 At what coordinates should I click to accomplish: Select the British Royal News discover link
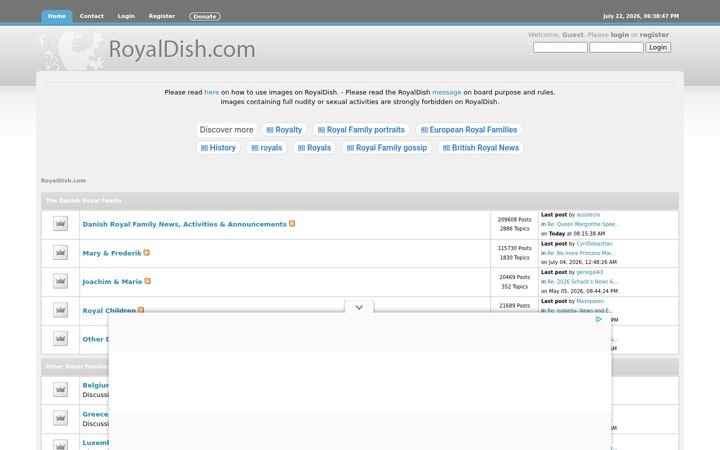coord(481,148)
